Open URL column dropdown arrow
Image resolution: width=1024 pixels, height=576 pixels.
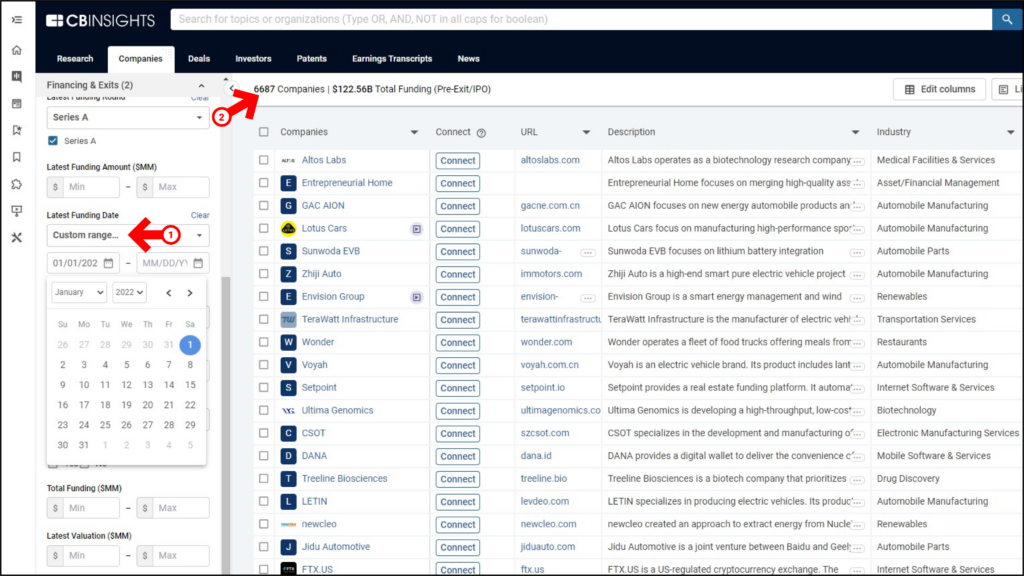coord(586,133)
